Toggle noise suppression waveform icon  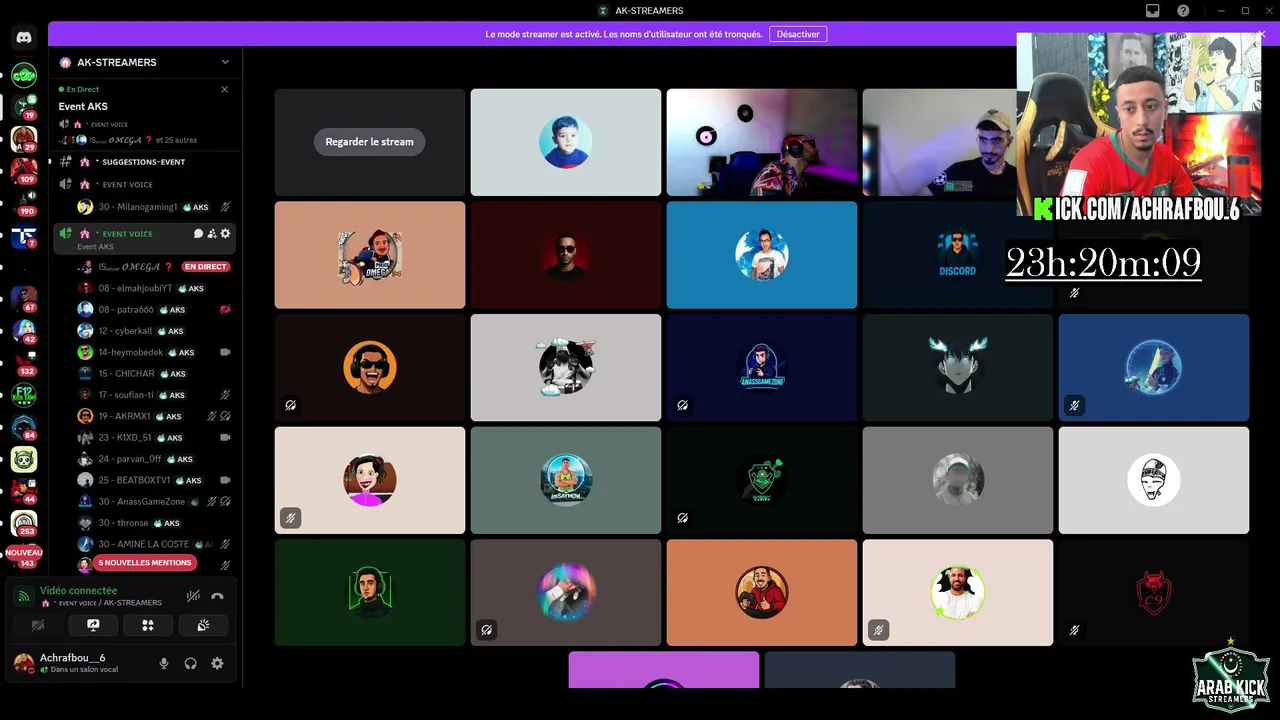pos(193,596)
